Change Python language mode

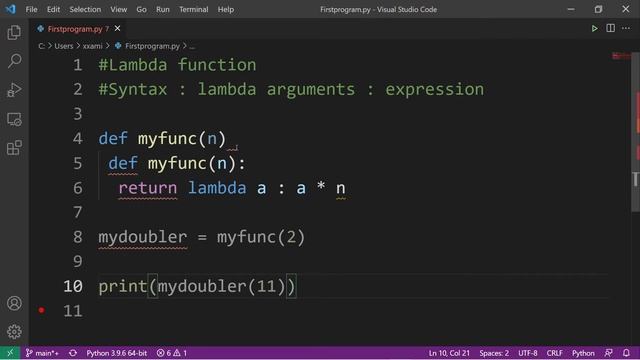click(x=583, y=353)
